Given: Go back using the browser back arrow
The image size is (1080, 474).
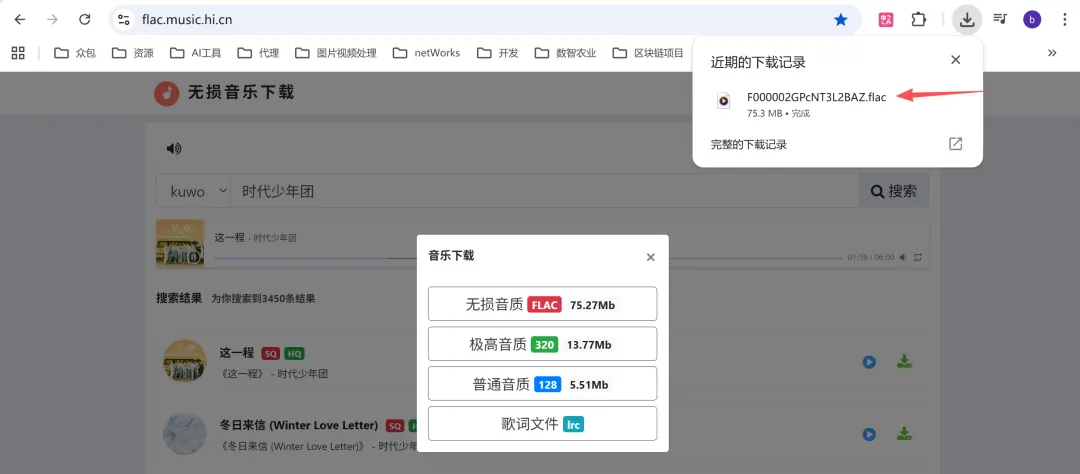Looking at the screenshot, I should click(19, 19).
